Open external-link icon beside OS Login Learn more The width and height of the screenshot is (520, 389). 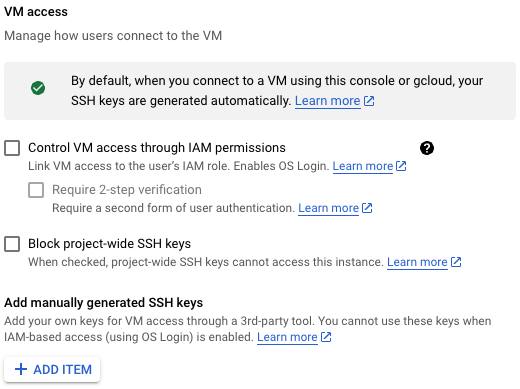[401, 166]
